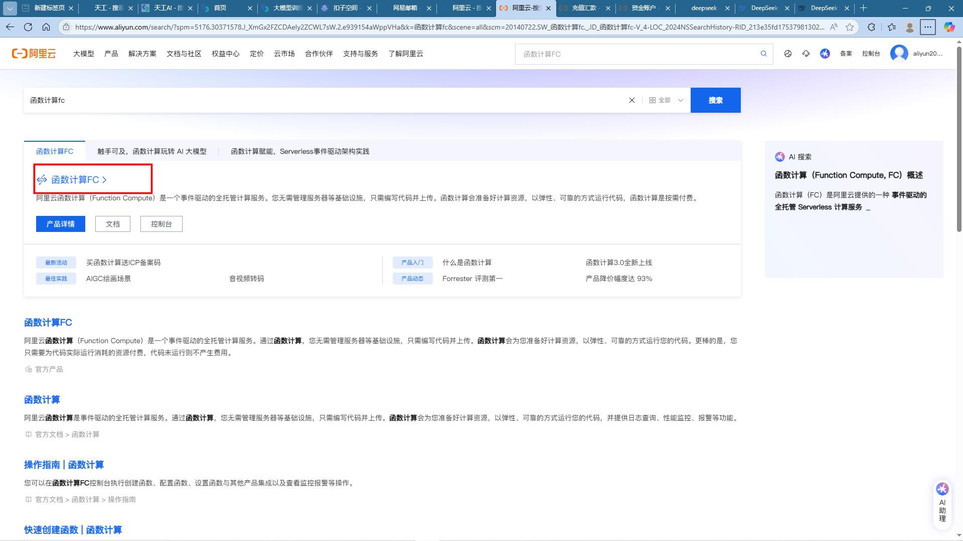Click the browser address bar URL
The width and height of the screenshot is (963, 541).
[448, 27]
